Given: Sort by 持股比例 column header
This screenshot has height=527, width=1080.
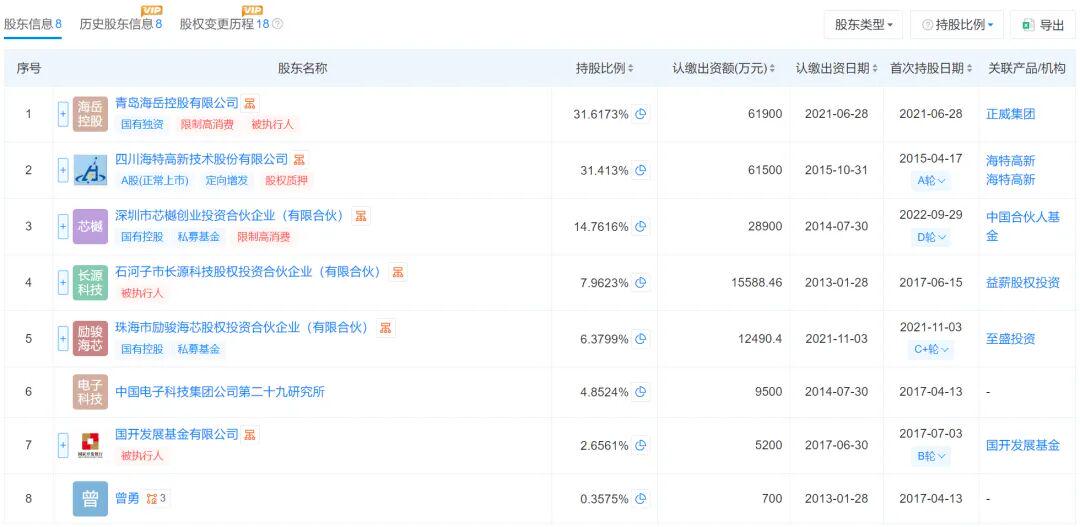Looking at the screenshot, I should pyautogui.click(x=604, y=68).
